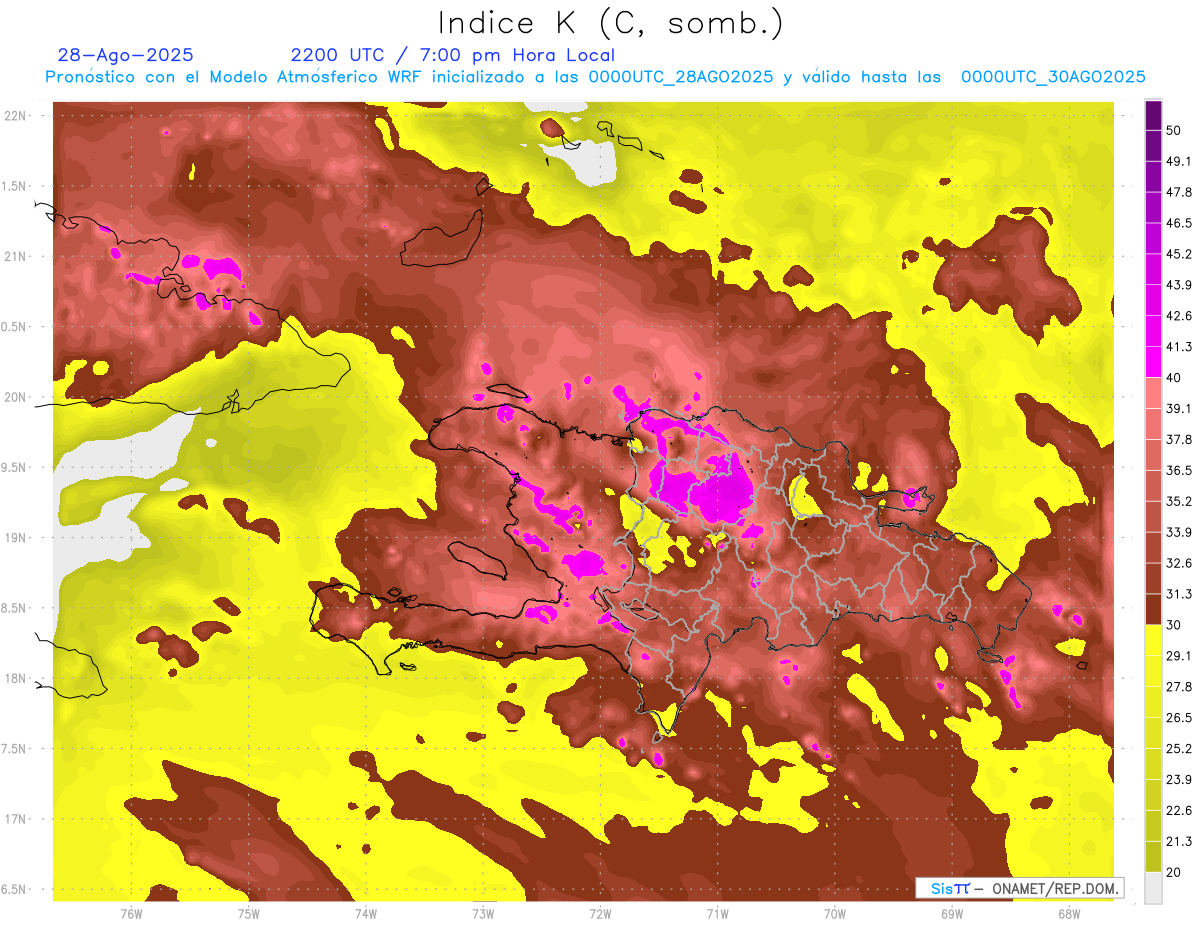The image size is (1200, 927).
Task: Click the '41.3' colorbar label
Action: click(1179, 347)
